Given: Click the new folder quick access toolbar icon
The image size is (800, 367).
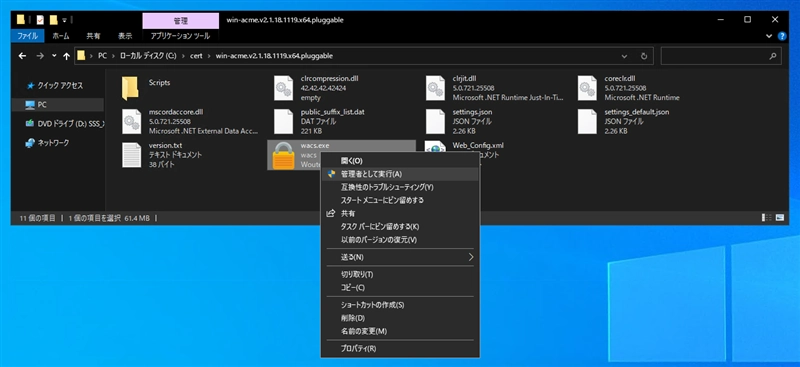Looking at the screenshot, I should pyautogui.click(x=53, y=20).
